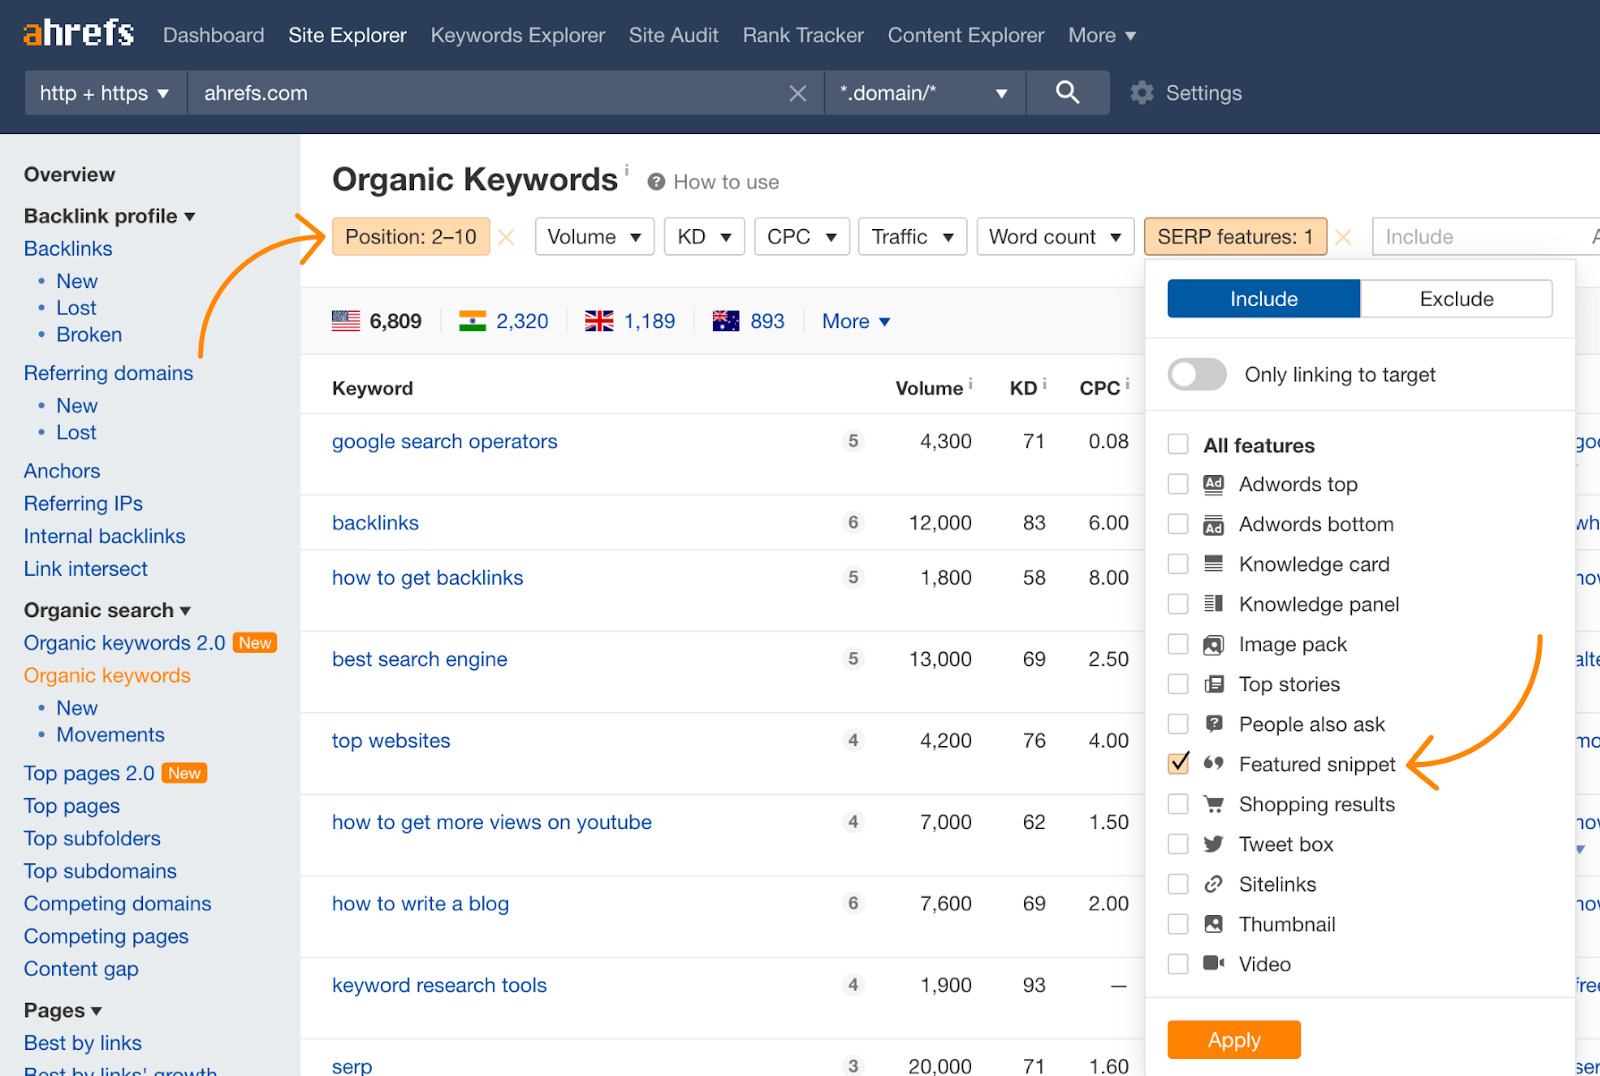Switch to the Exclude tab
1600x1076 pixels.
tap(1456, 299)
